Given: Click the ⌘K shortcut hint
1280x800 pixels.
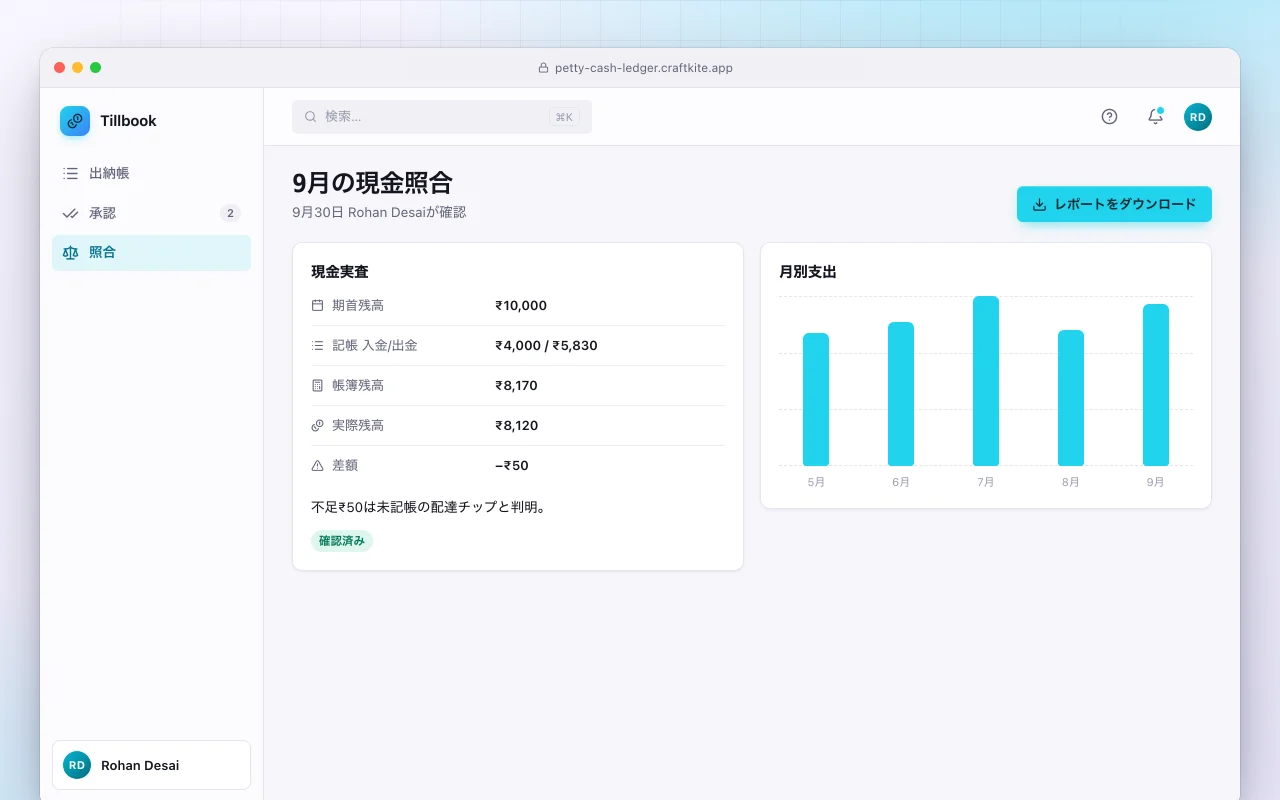Looking at the screenshot, I should 564,117.
